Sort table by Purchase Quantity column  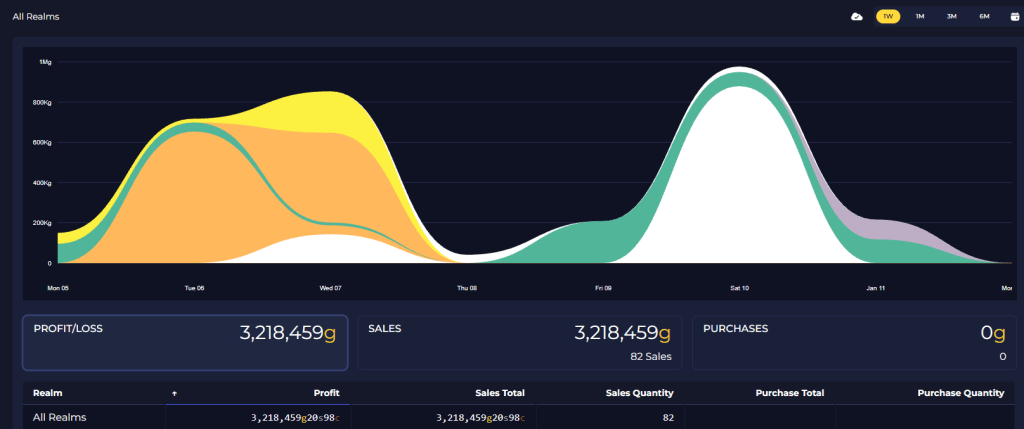pyautogui.click(x=960, y=394)
